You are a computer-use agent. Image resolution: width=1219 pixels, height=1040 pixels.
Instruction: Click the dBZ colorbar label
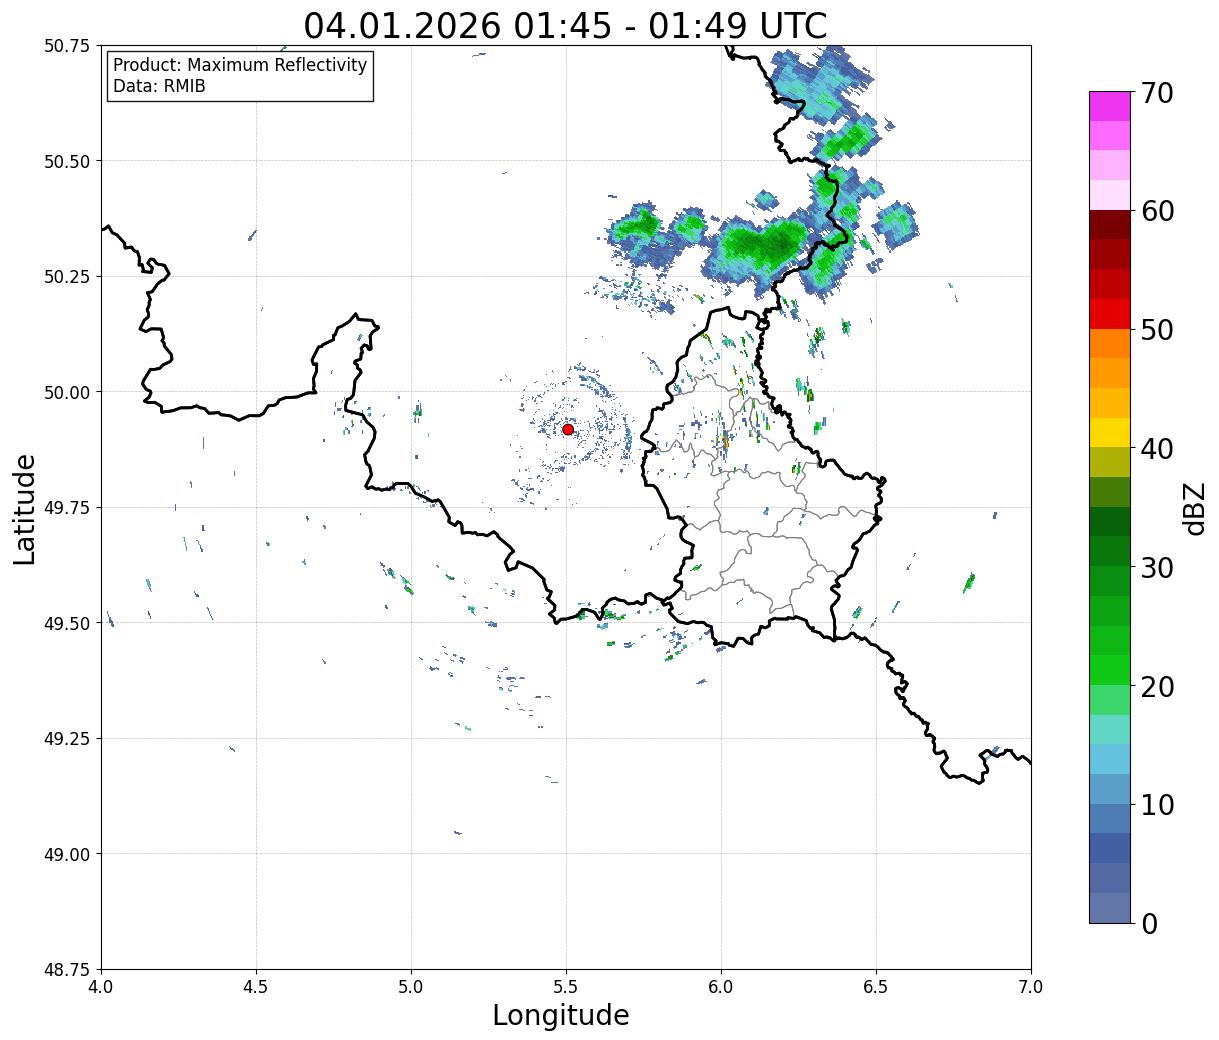pos(1195,508)
